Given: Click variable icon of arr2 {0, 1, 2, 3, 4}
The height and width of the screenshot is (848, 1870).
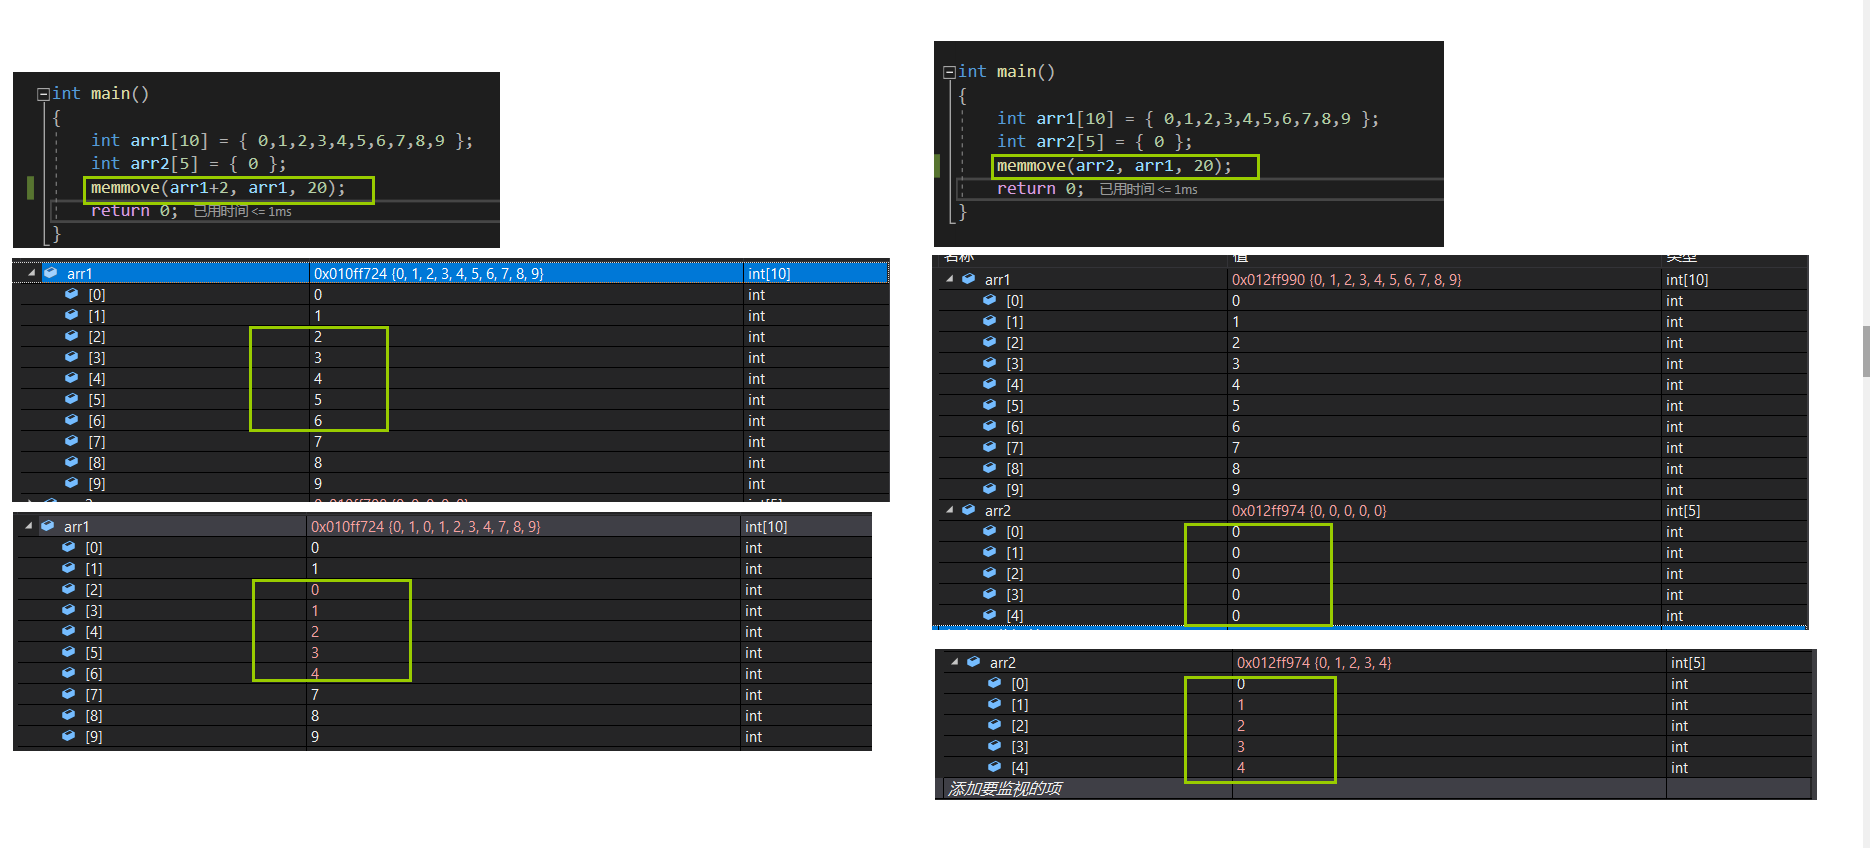Looking at the screenshot, I should (973, 662).
